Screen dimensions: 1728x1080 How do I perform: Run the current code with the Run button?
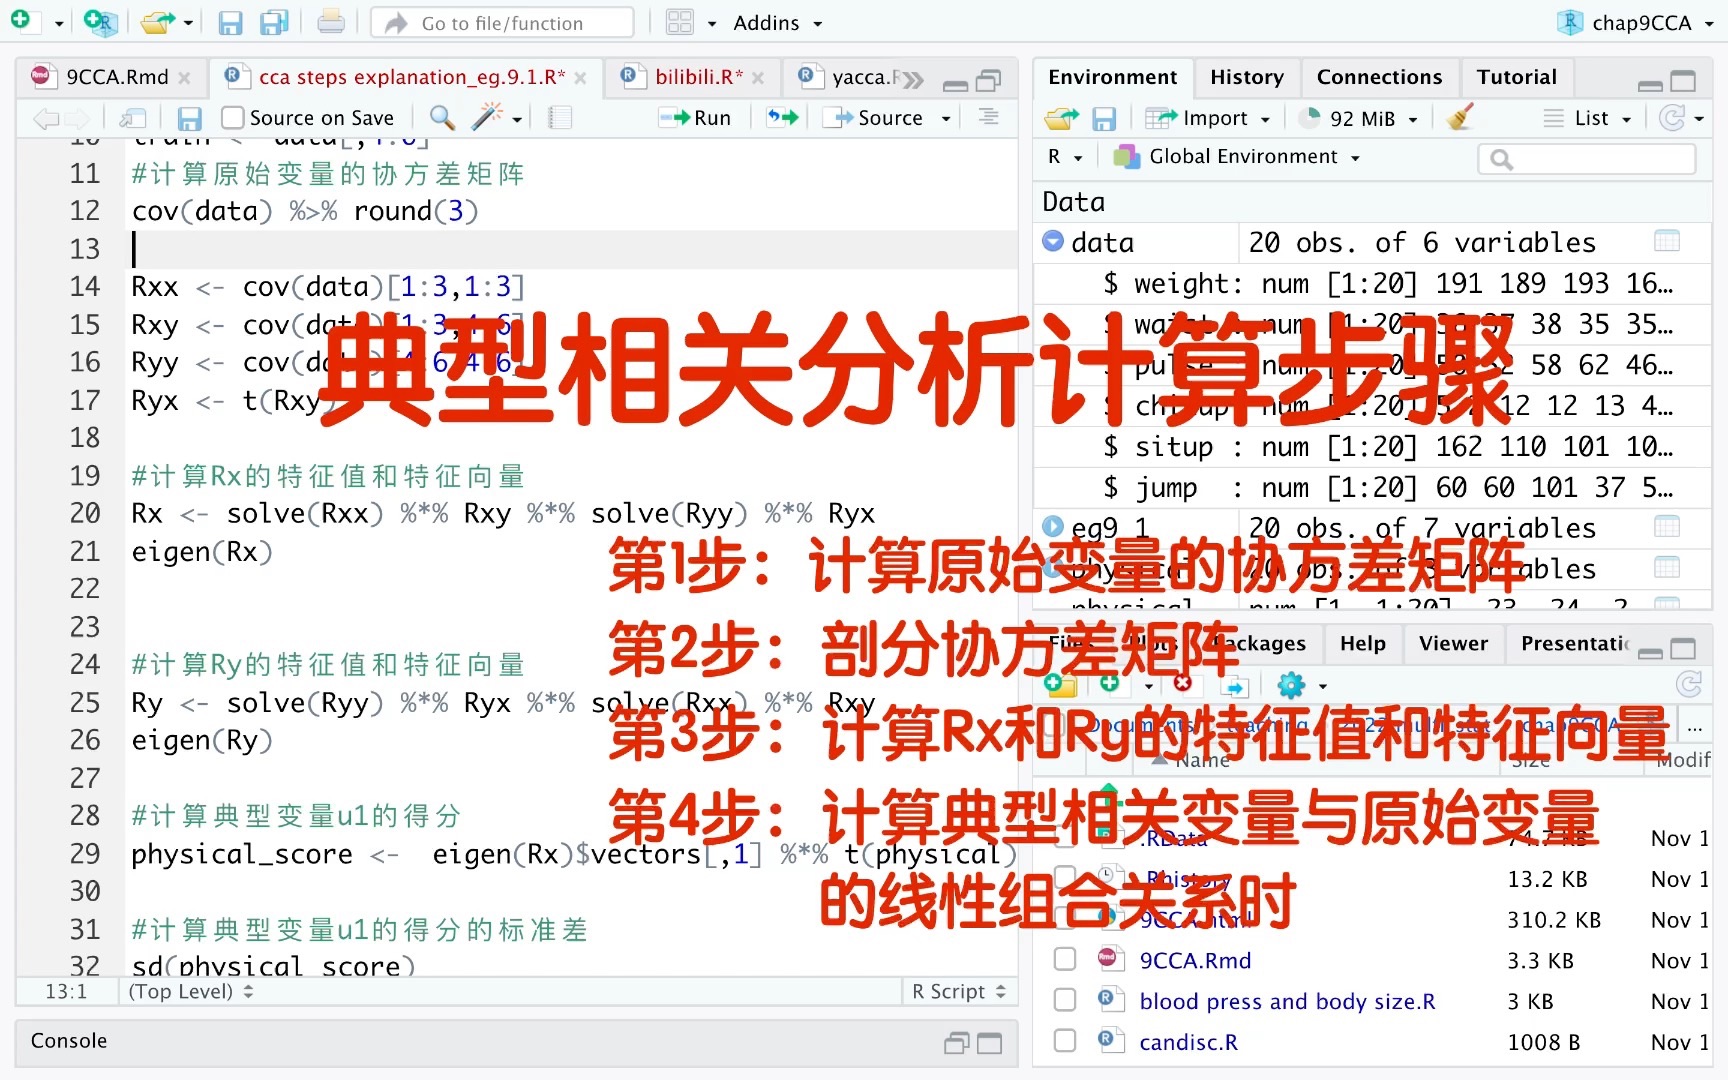(697, 117)
